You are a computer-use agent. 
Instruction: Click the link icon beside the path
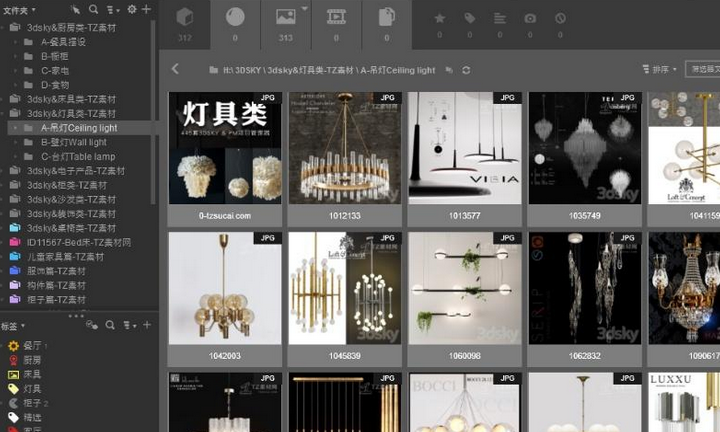coord(449,70)
